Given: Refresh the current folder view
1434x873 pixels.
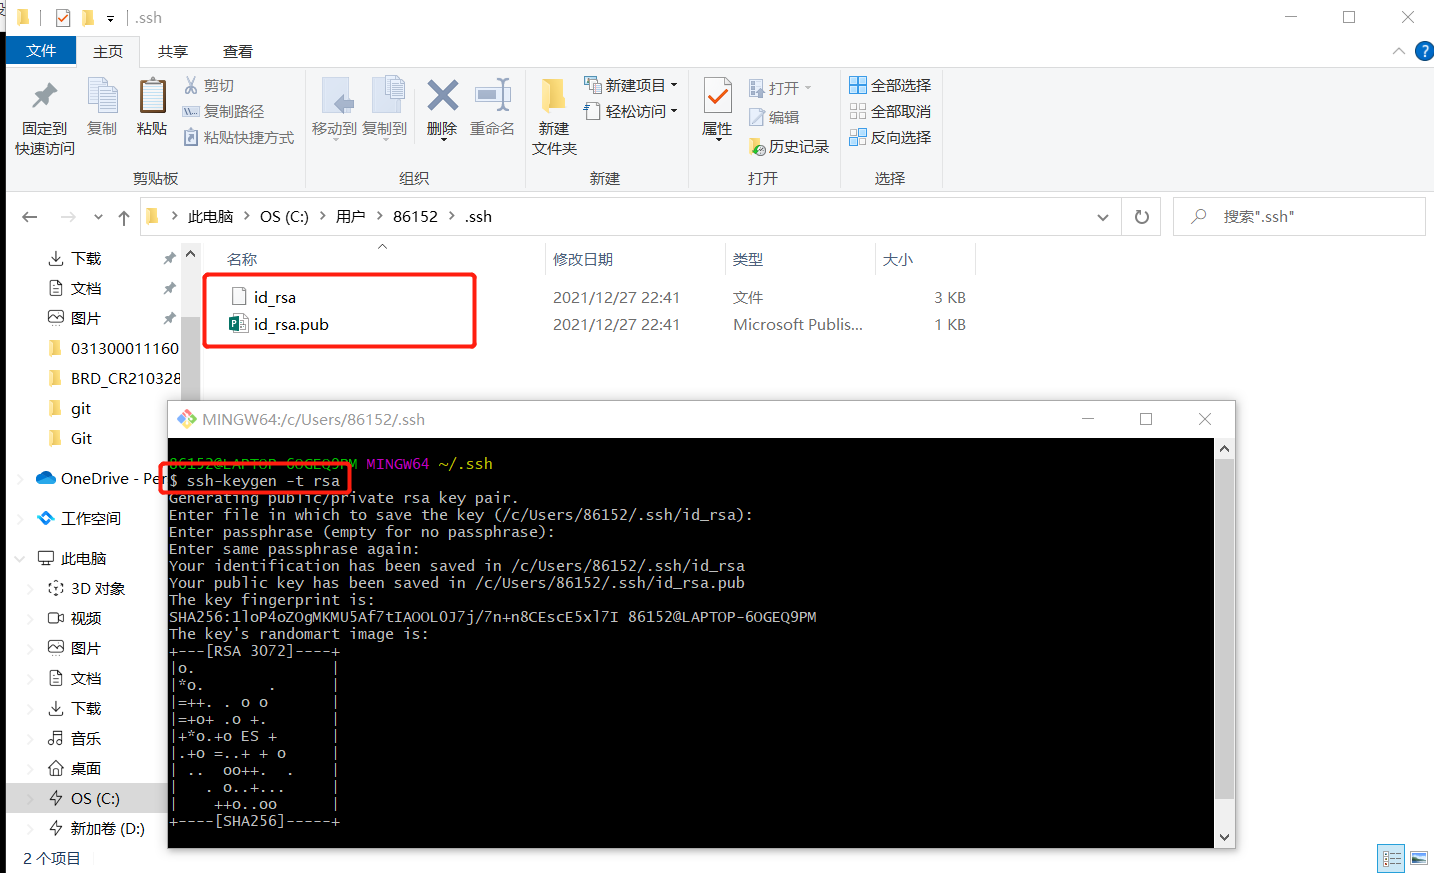Looking at the screenshot, I should (1142, 217).
